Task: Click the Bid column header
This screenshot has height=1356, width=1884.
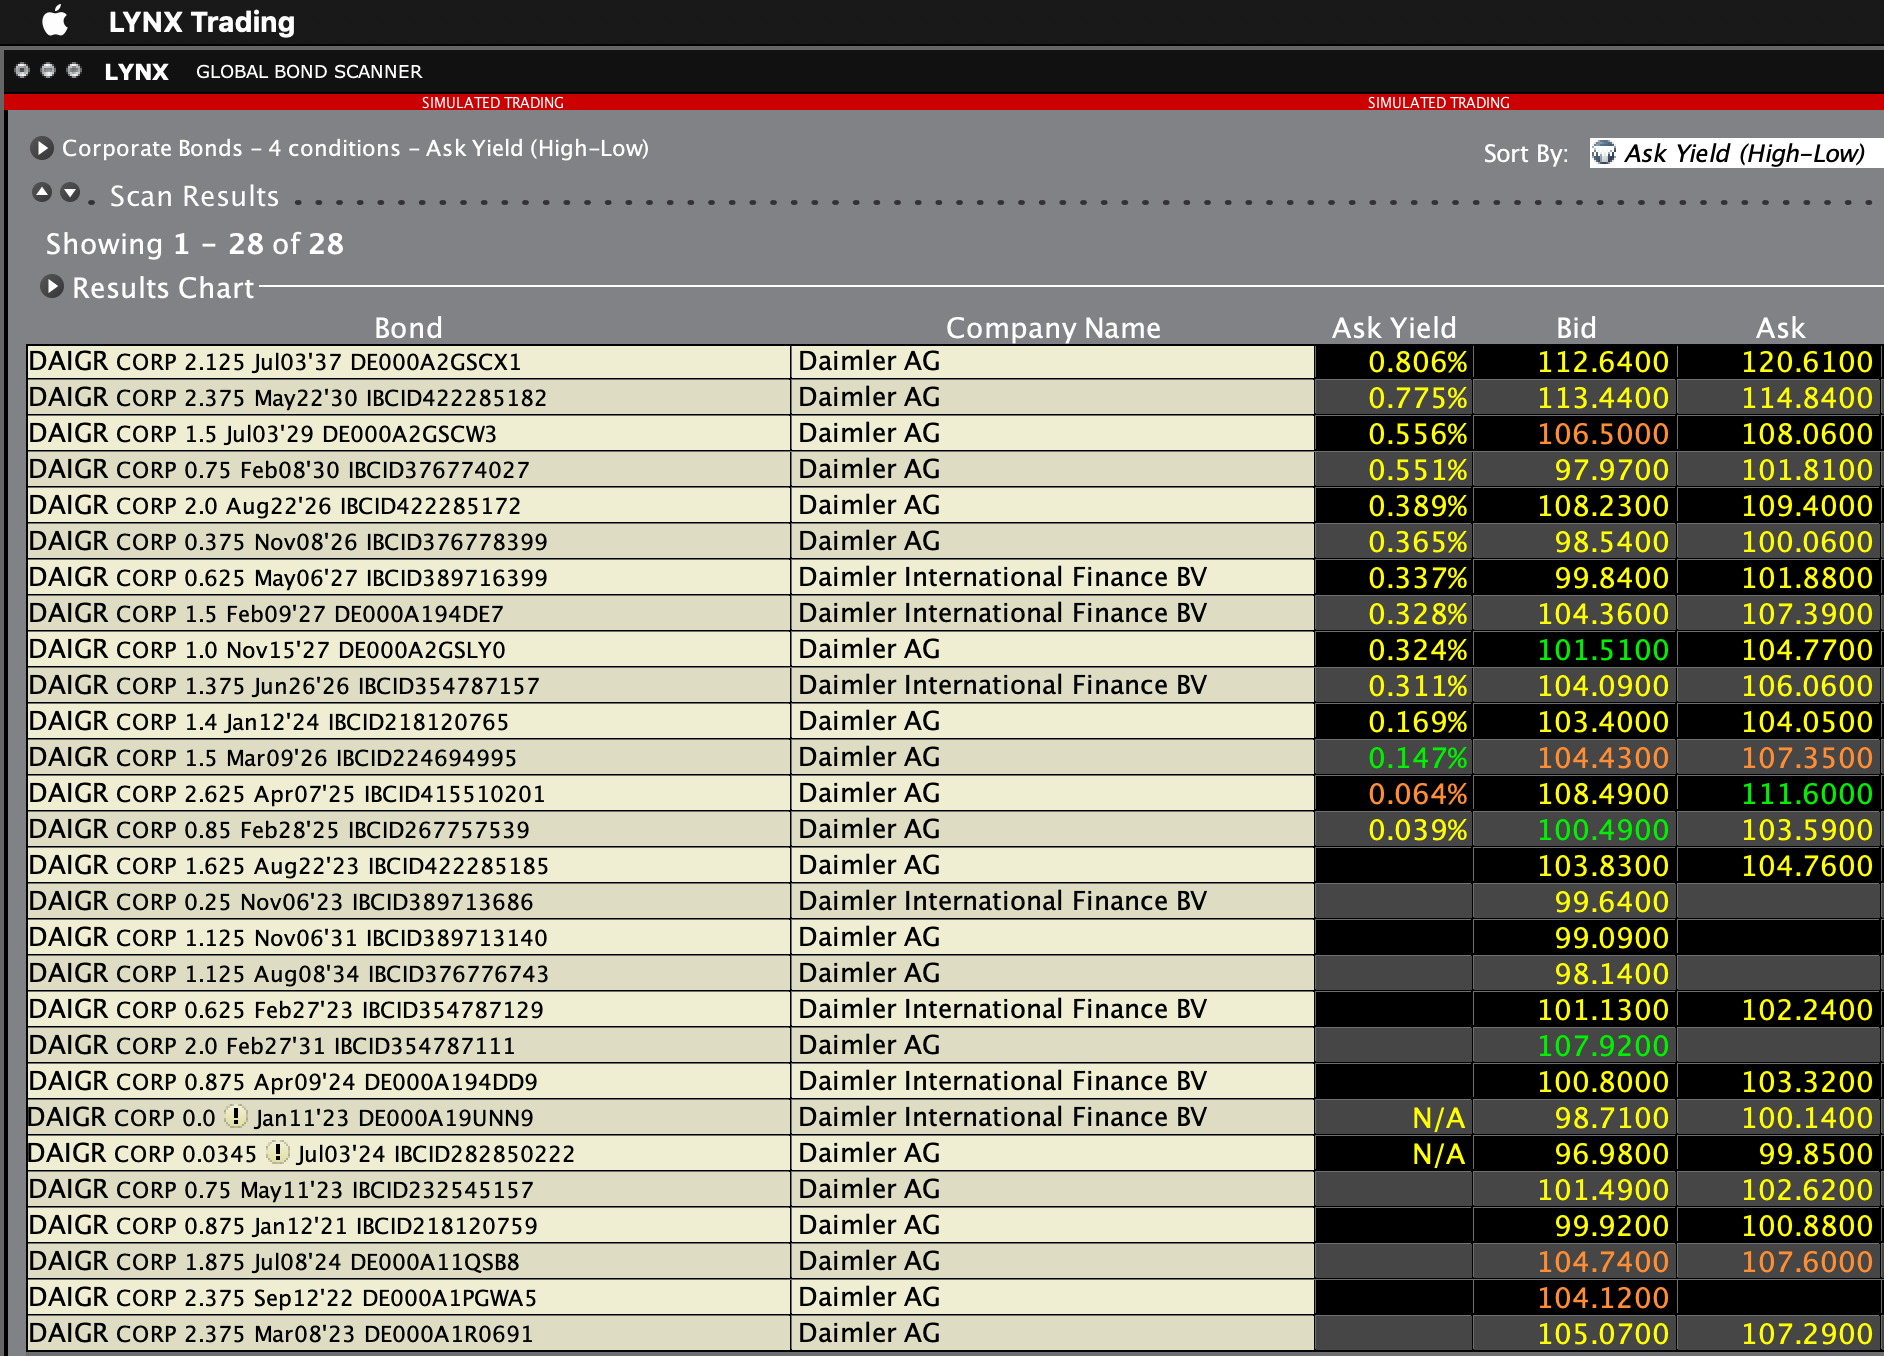Action: coord(1575,328)
